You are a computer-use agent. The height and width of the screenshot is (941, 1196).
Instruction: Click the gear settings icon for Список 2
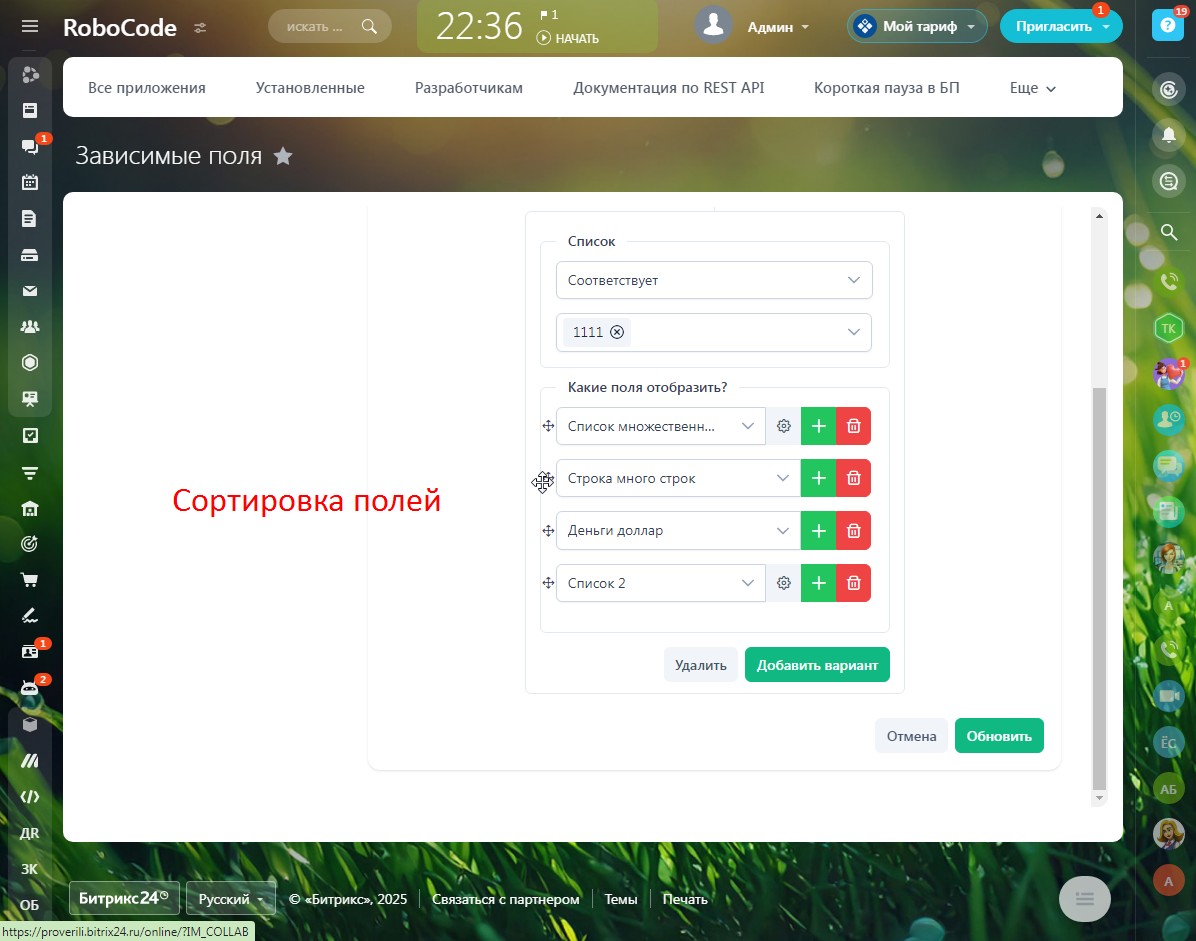point(784,583)
